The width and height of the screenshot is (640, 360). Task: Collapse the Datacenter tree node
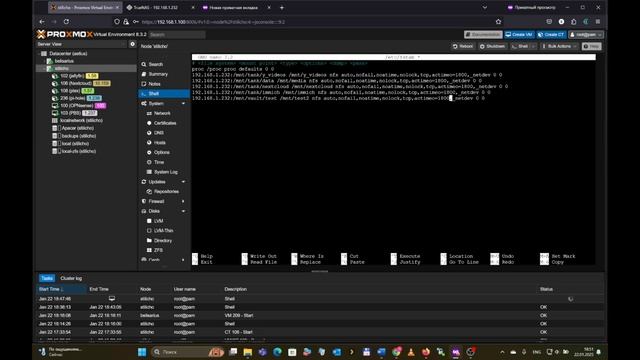tap(40, 53)
